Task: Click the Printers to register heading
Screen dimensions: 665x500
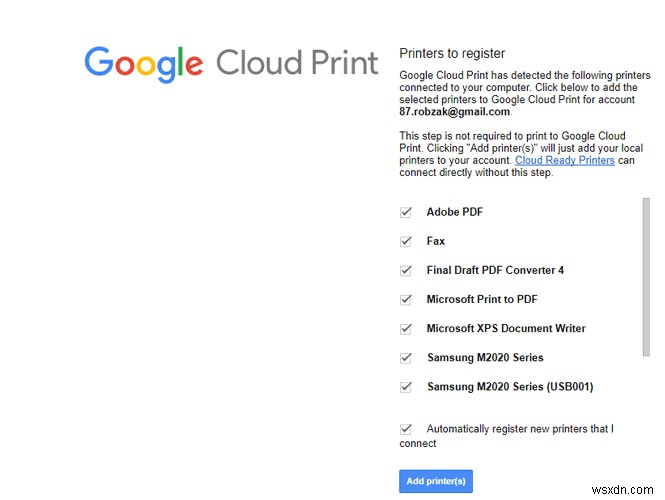Action: coord(452,53)
